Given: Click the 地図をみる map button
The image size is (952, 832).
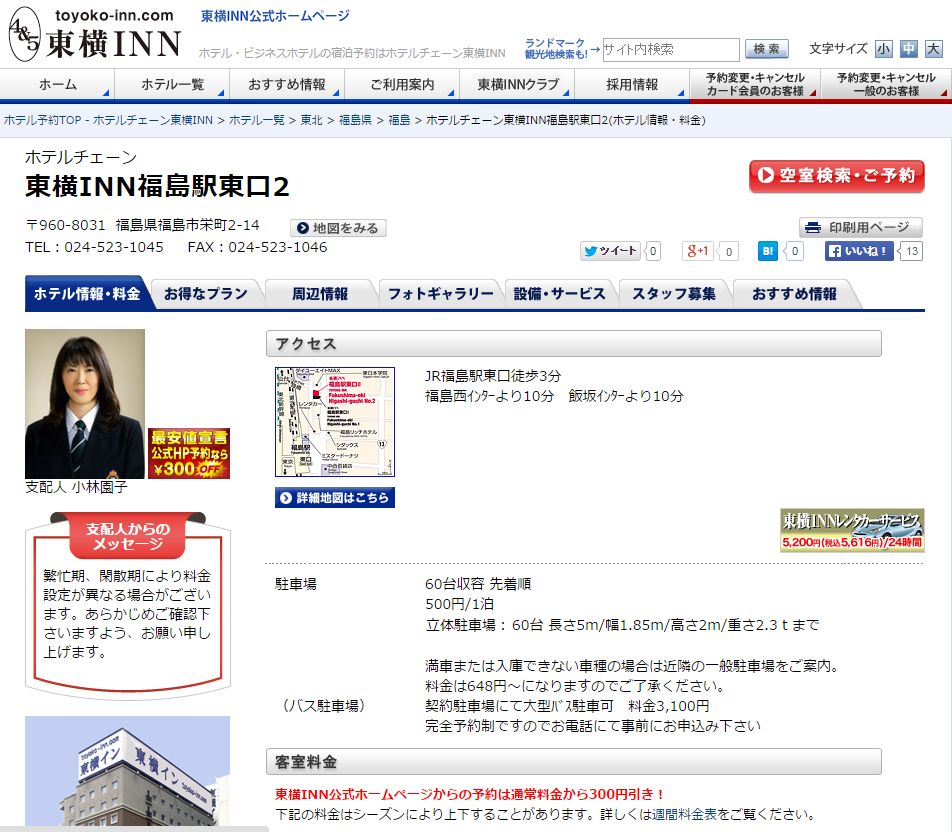Looking at the screenshot, I should coord(338,228).
